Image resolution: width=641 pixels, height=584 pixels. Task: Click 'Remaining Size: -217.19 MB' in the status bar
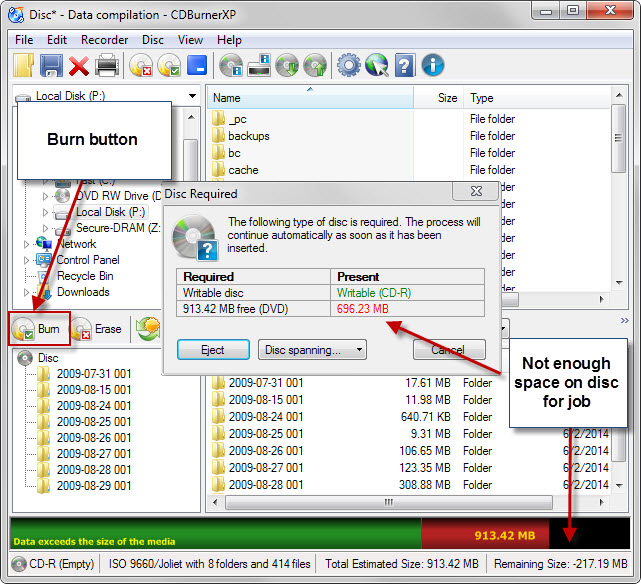point(560,564)
